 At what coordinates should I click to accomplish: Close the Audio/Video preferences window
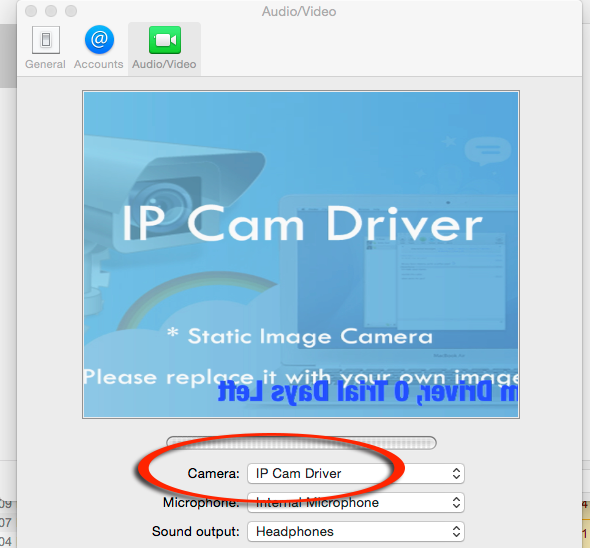[31, 11]
